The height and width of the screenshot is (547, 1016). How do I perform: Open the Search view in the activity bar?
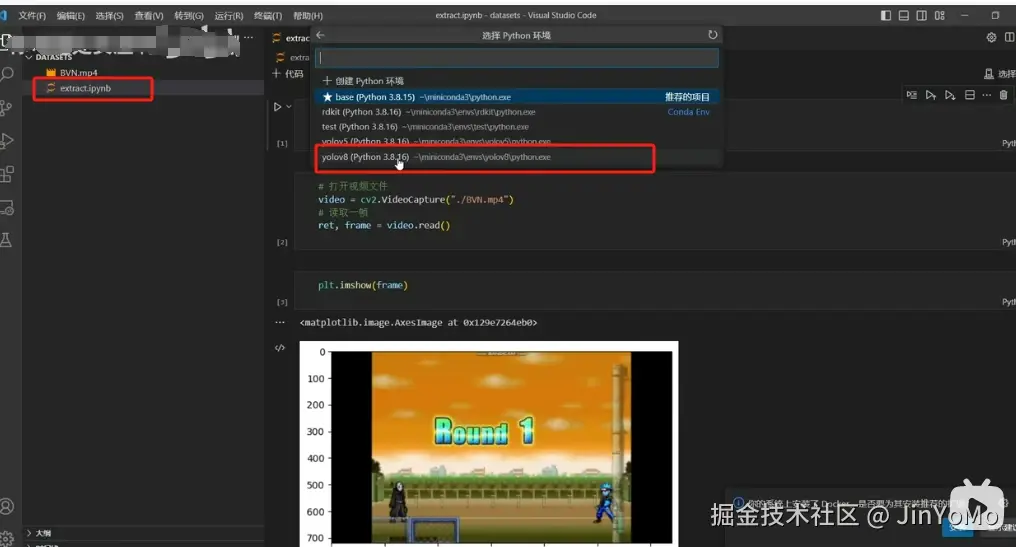click(7, 75)
